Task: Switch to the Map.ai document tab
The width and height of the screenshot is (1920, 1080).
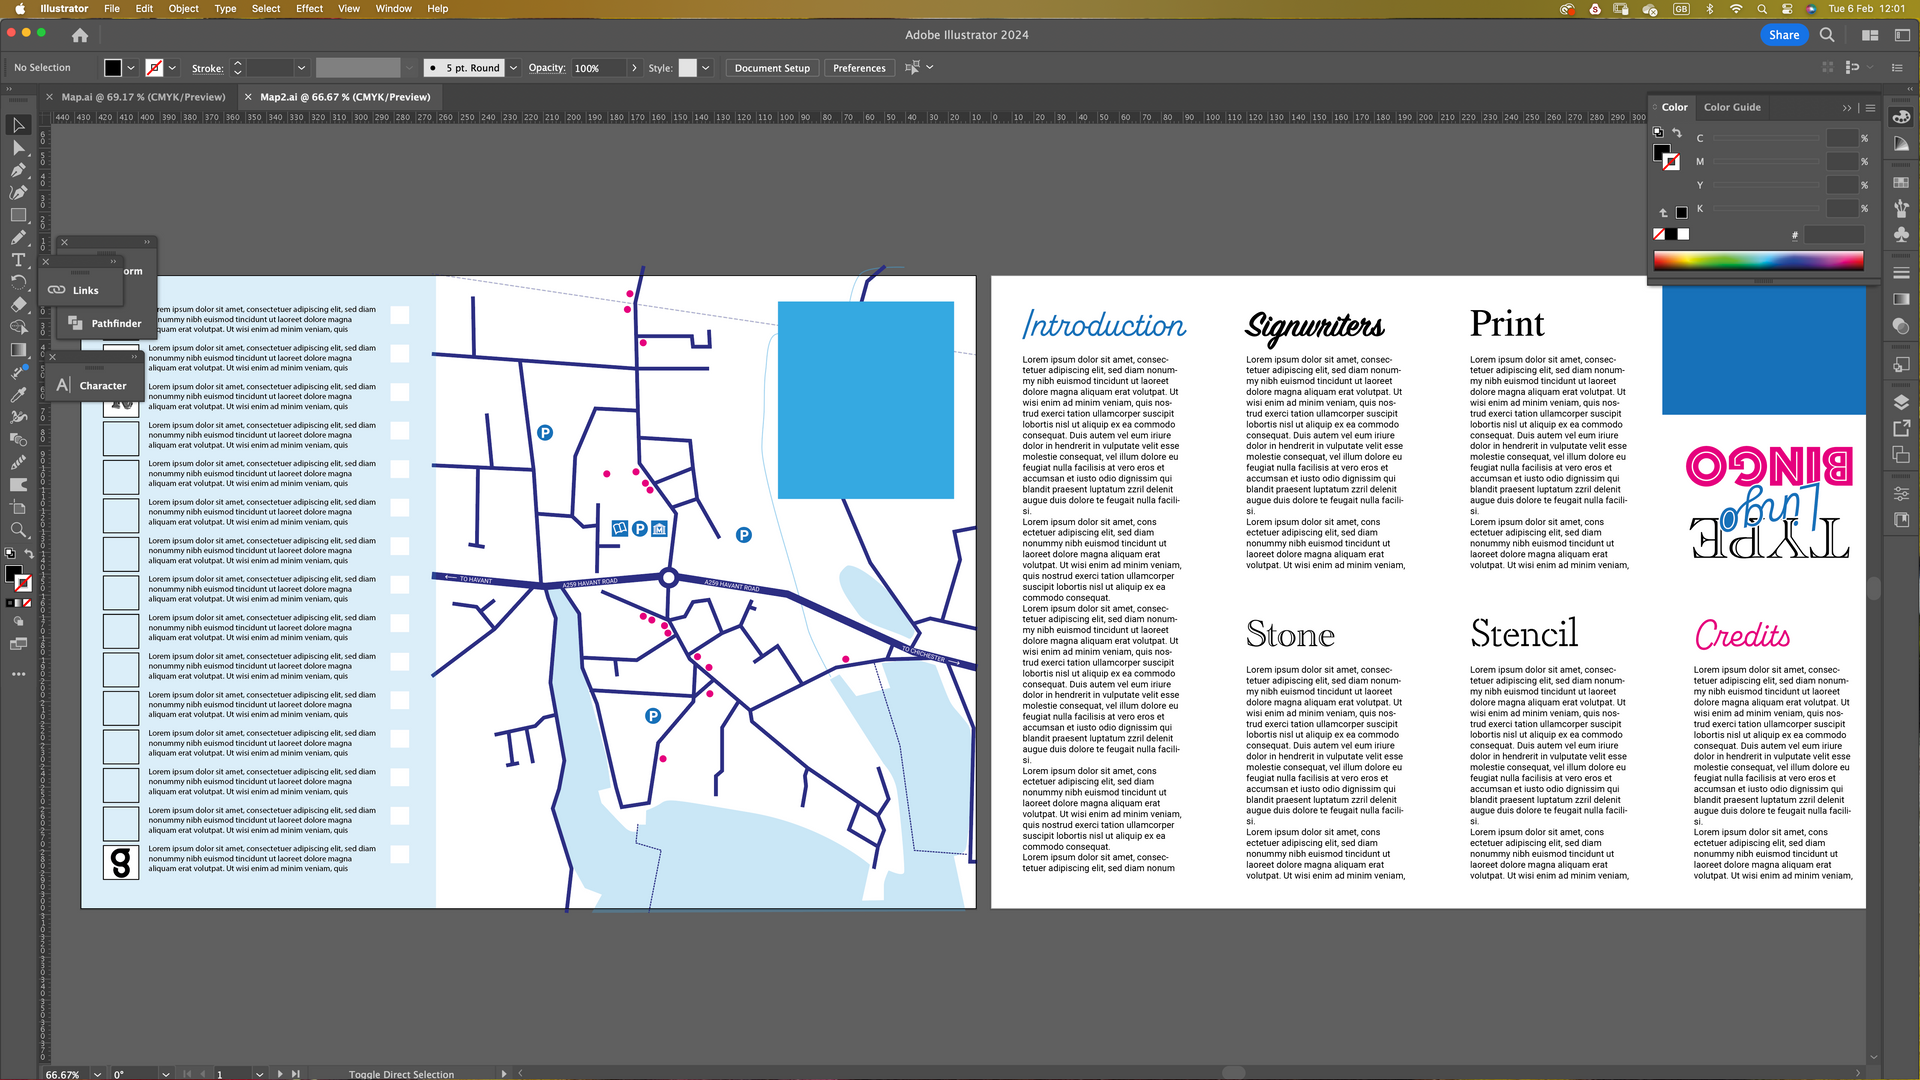Action: pyautogui.click(x=143, y=97)
